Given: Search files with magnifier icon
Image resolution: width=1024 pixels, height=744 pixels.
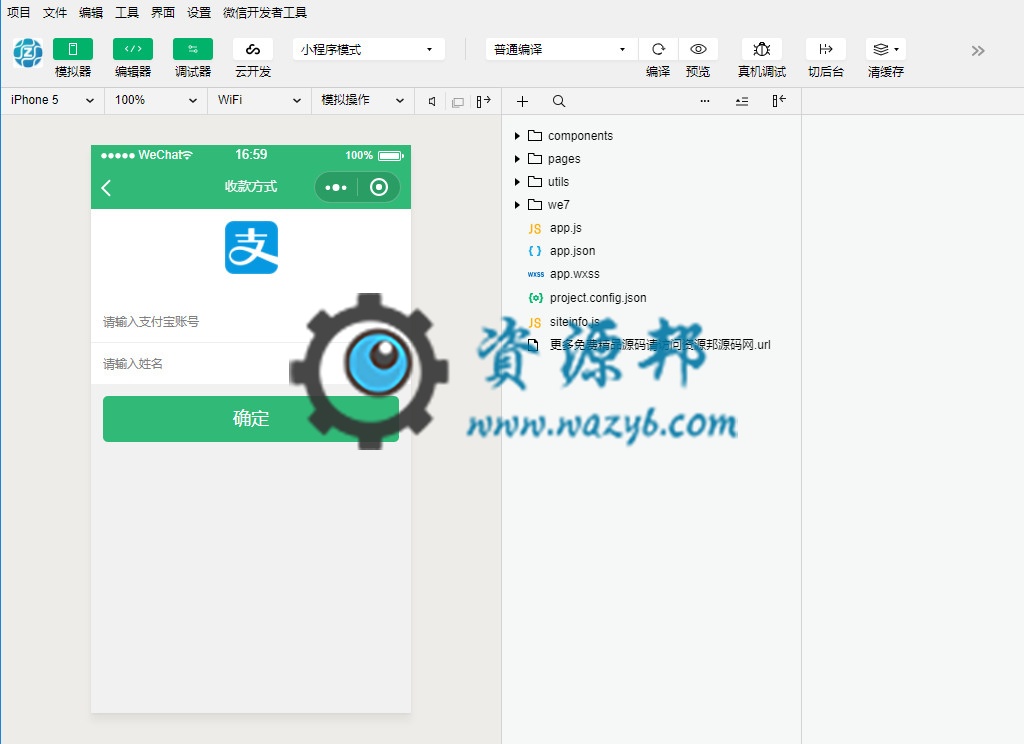Looking at the screenshot, I should tap(559, 101).
